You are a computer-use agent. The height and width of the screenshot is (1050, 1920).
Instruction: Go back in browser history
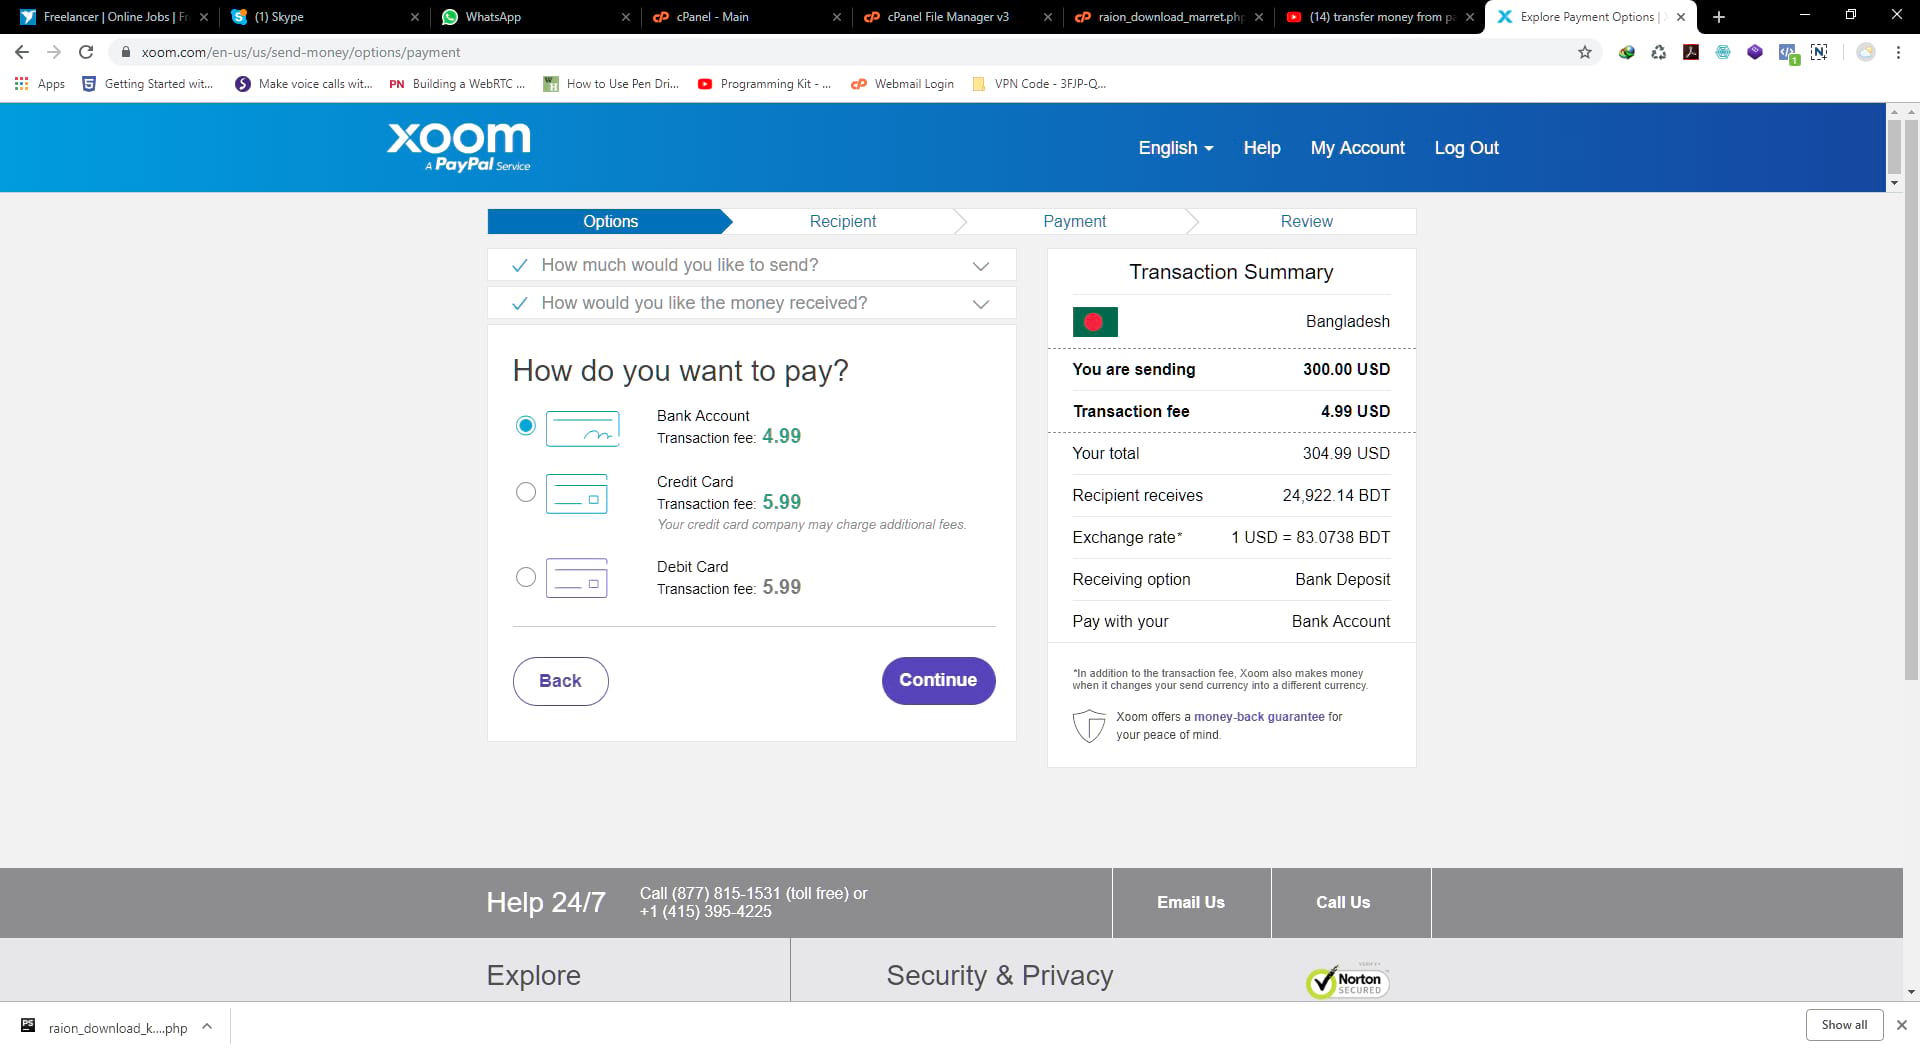pos(22,52)
